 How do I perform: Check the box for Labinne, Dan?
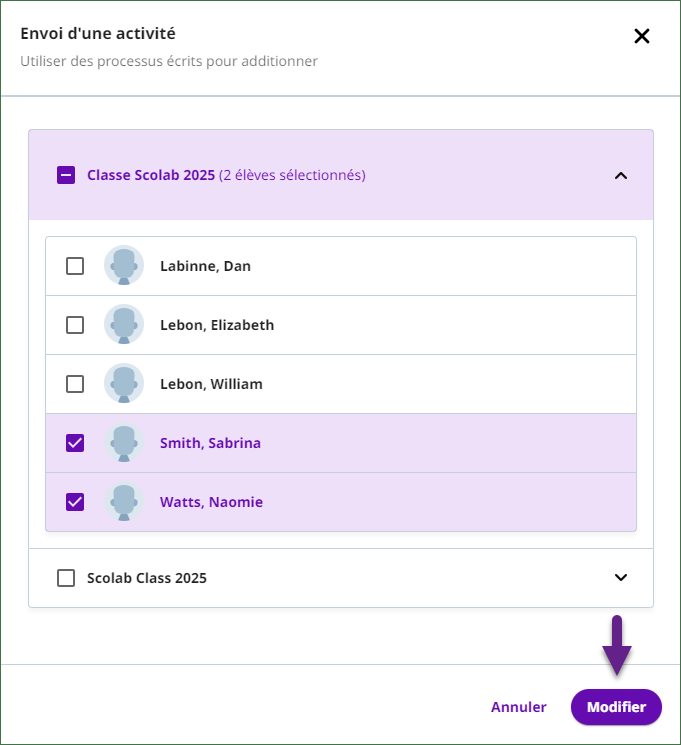[75, 266]
